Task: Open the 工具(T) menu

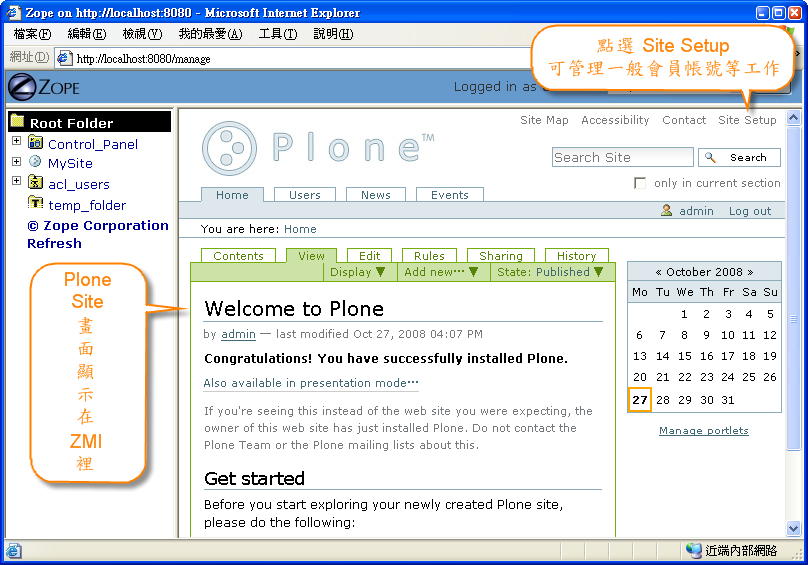Action: tap(278, 34)
